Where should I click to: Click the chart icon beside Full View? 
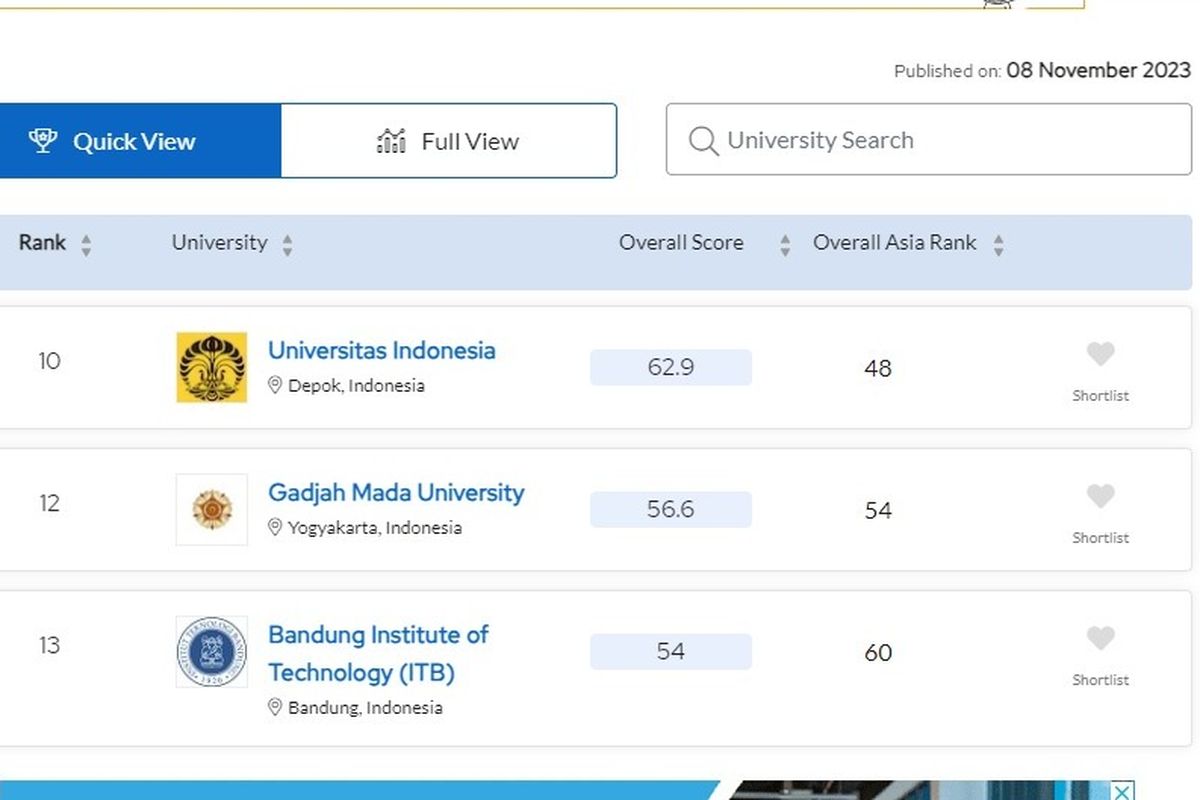(390, 140)
